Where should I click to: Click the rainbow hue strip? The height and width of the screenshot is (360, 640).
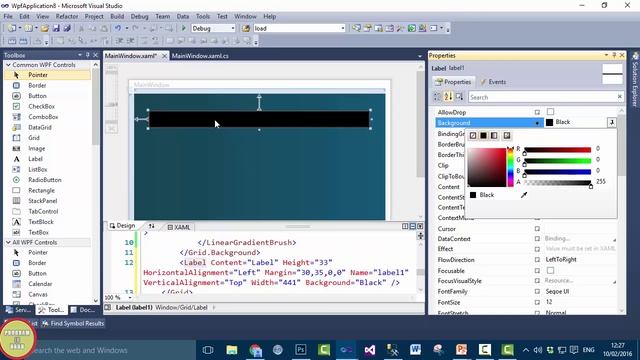(x=510, y=167)
